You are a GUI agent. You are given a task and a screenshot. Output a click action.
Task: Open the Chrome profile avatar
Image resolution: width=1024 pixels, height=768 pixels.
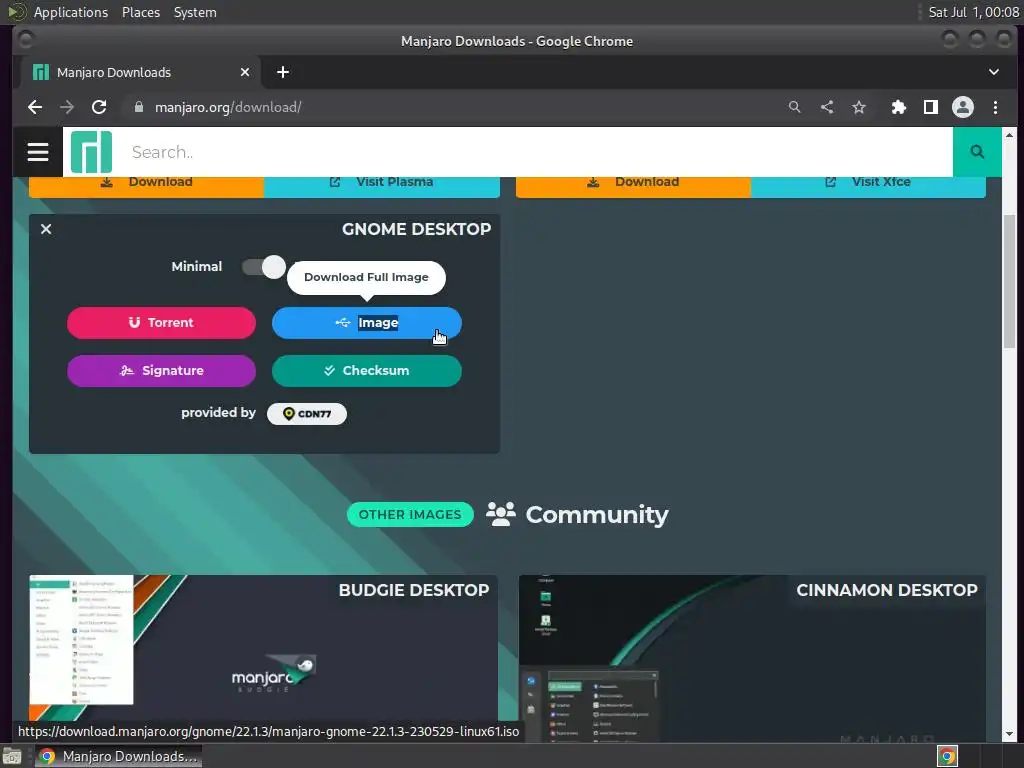click(x=963, y=107)
